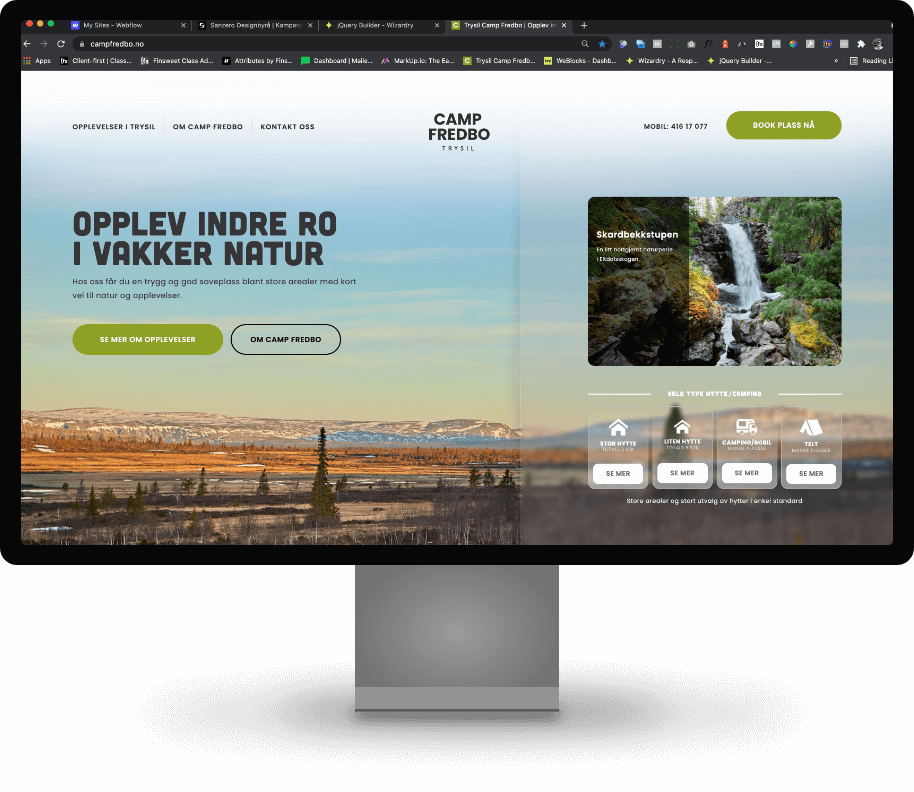
Task: Click the browser reload icon
Action: [62, 44]
